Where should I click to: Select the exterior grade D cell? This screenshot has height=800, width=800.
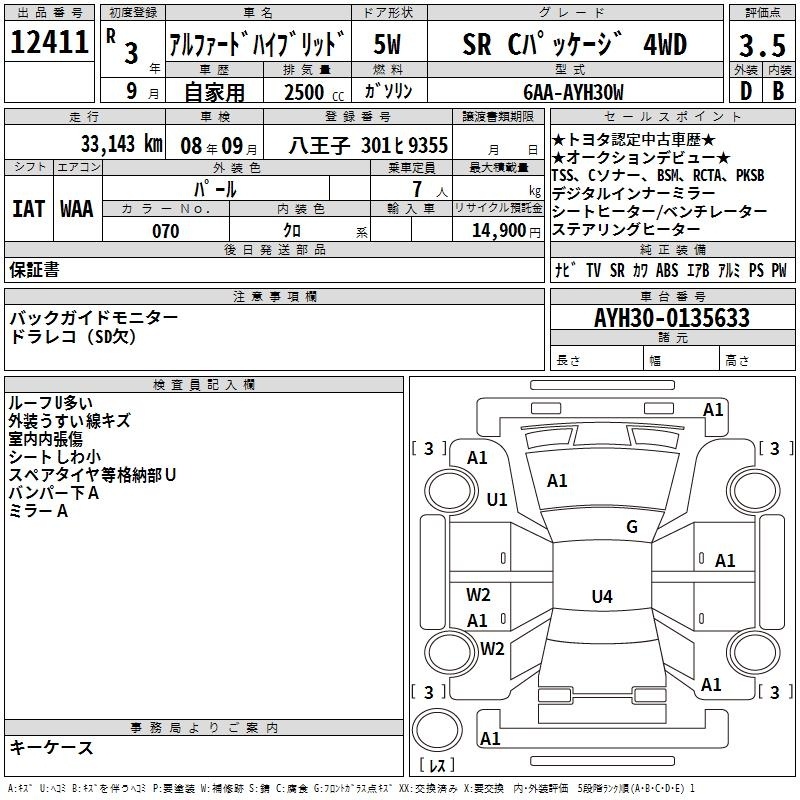[745, 92]
